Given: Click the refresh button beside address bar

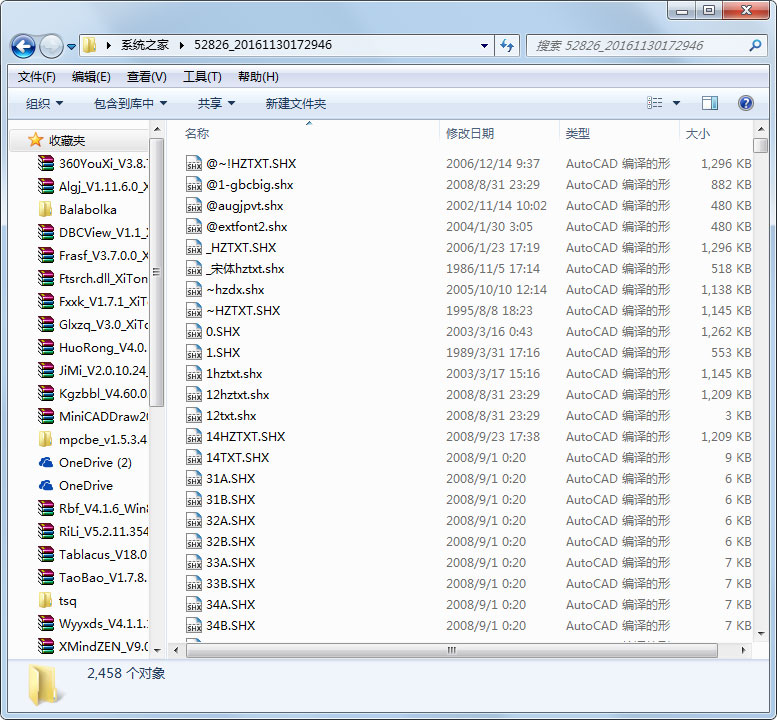Looking at the screenshot, I should pyautogui.click(x=506, y=46).
